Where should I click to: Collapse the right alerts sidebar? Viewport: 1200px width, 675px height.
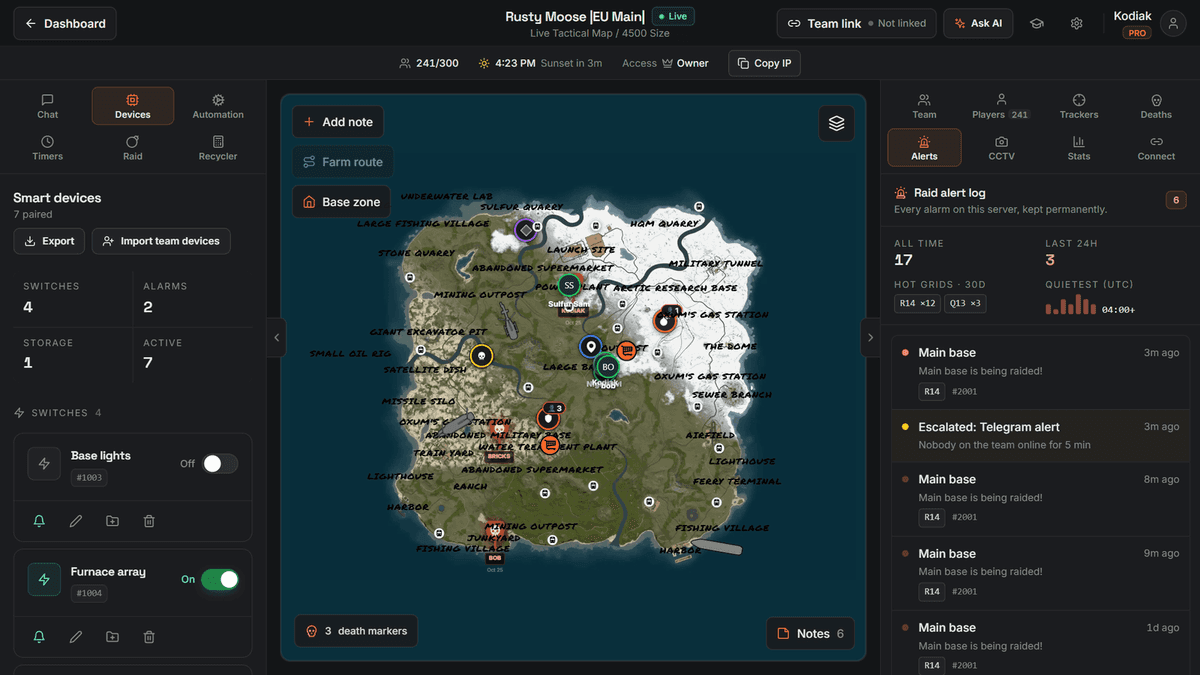870,337
